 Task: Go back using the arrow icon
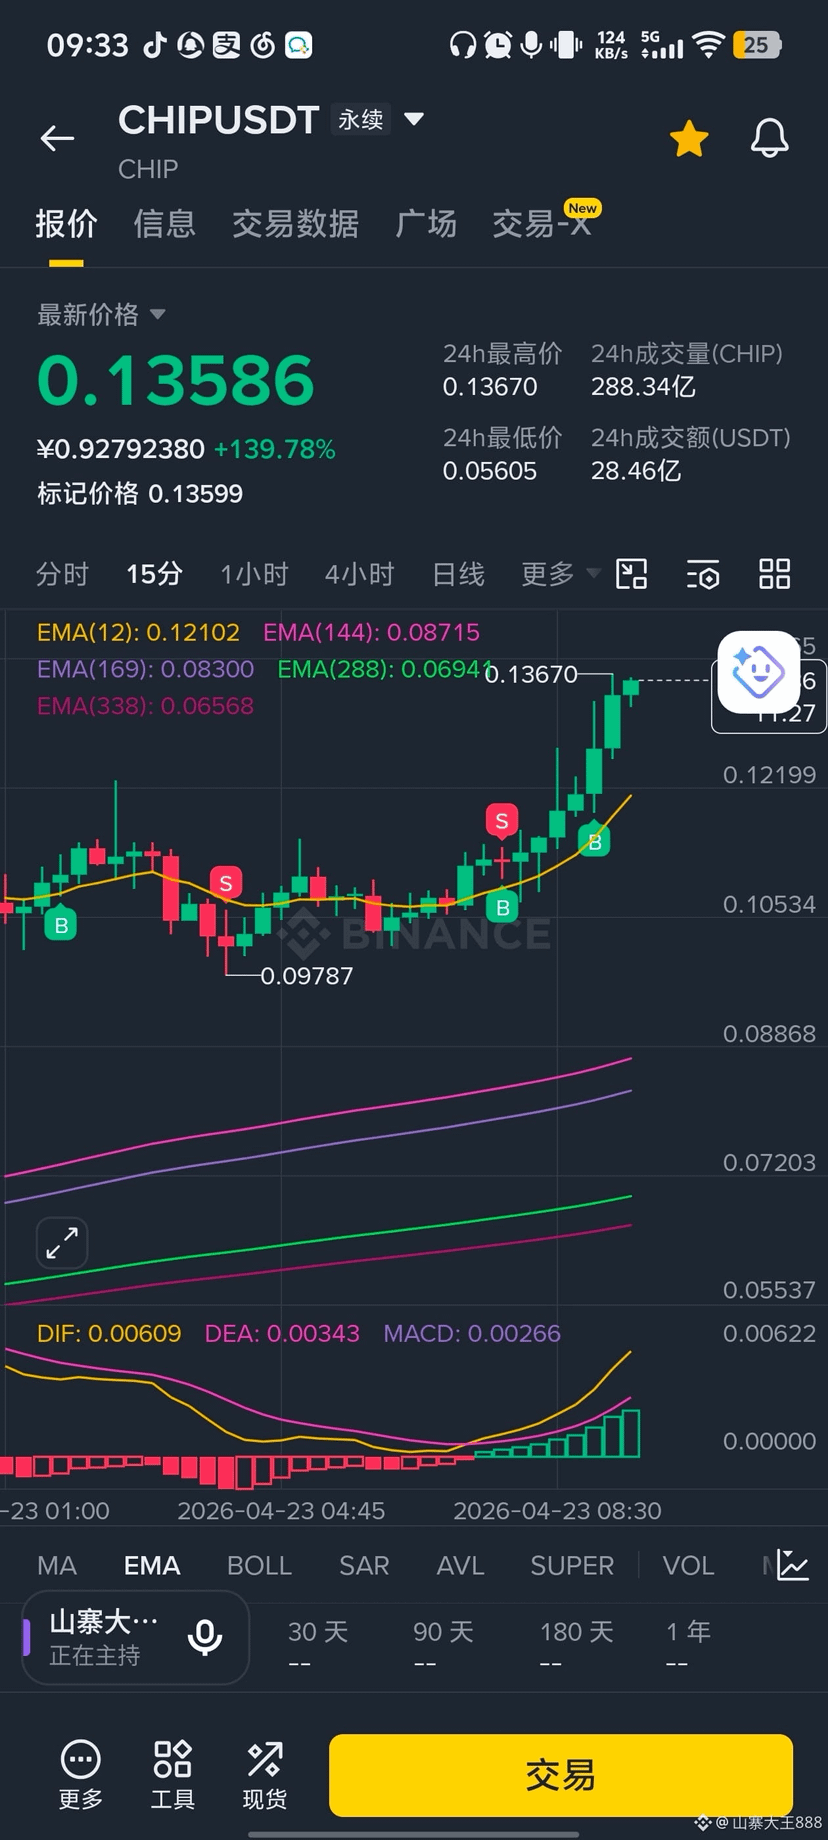click(57, 138)
